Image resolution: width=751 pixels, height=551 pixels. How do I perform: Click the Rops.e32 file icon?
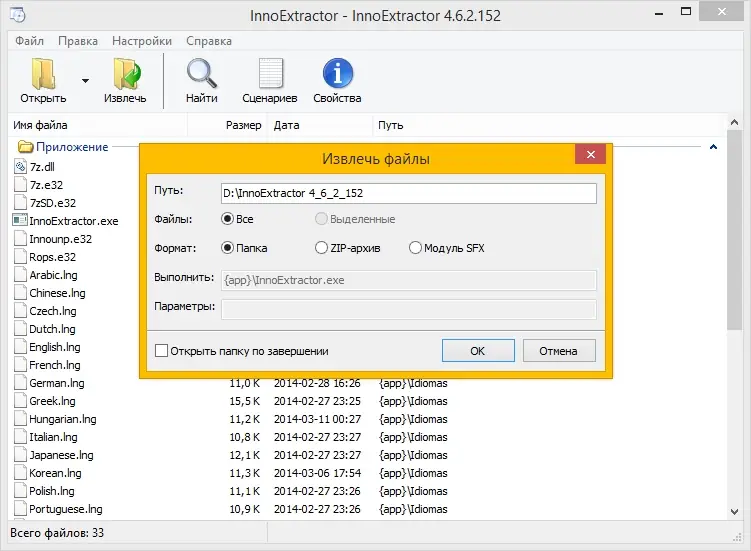[x=20, y=257]
